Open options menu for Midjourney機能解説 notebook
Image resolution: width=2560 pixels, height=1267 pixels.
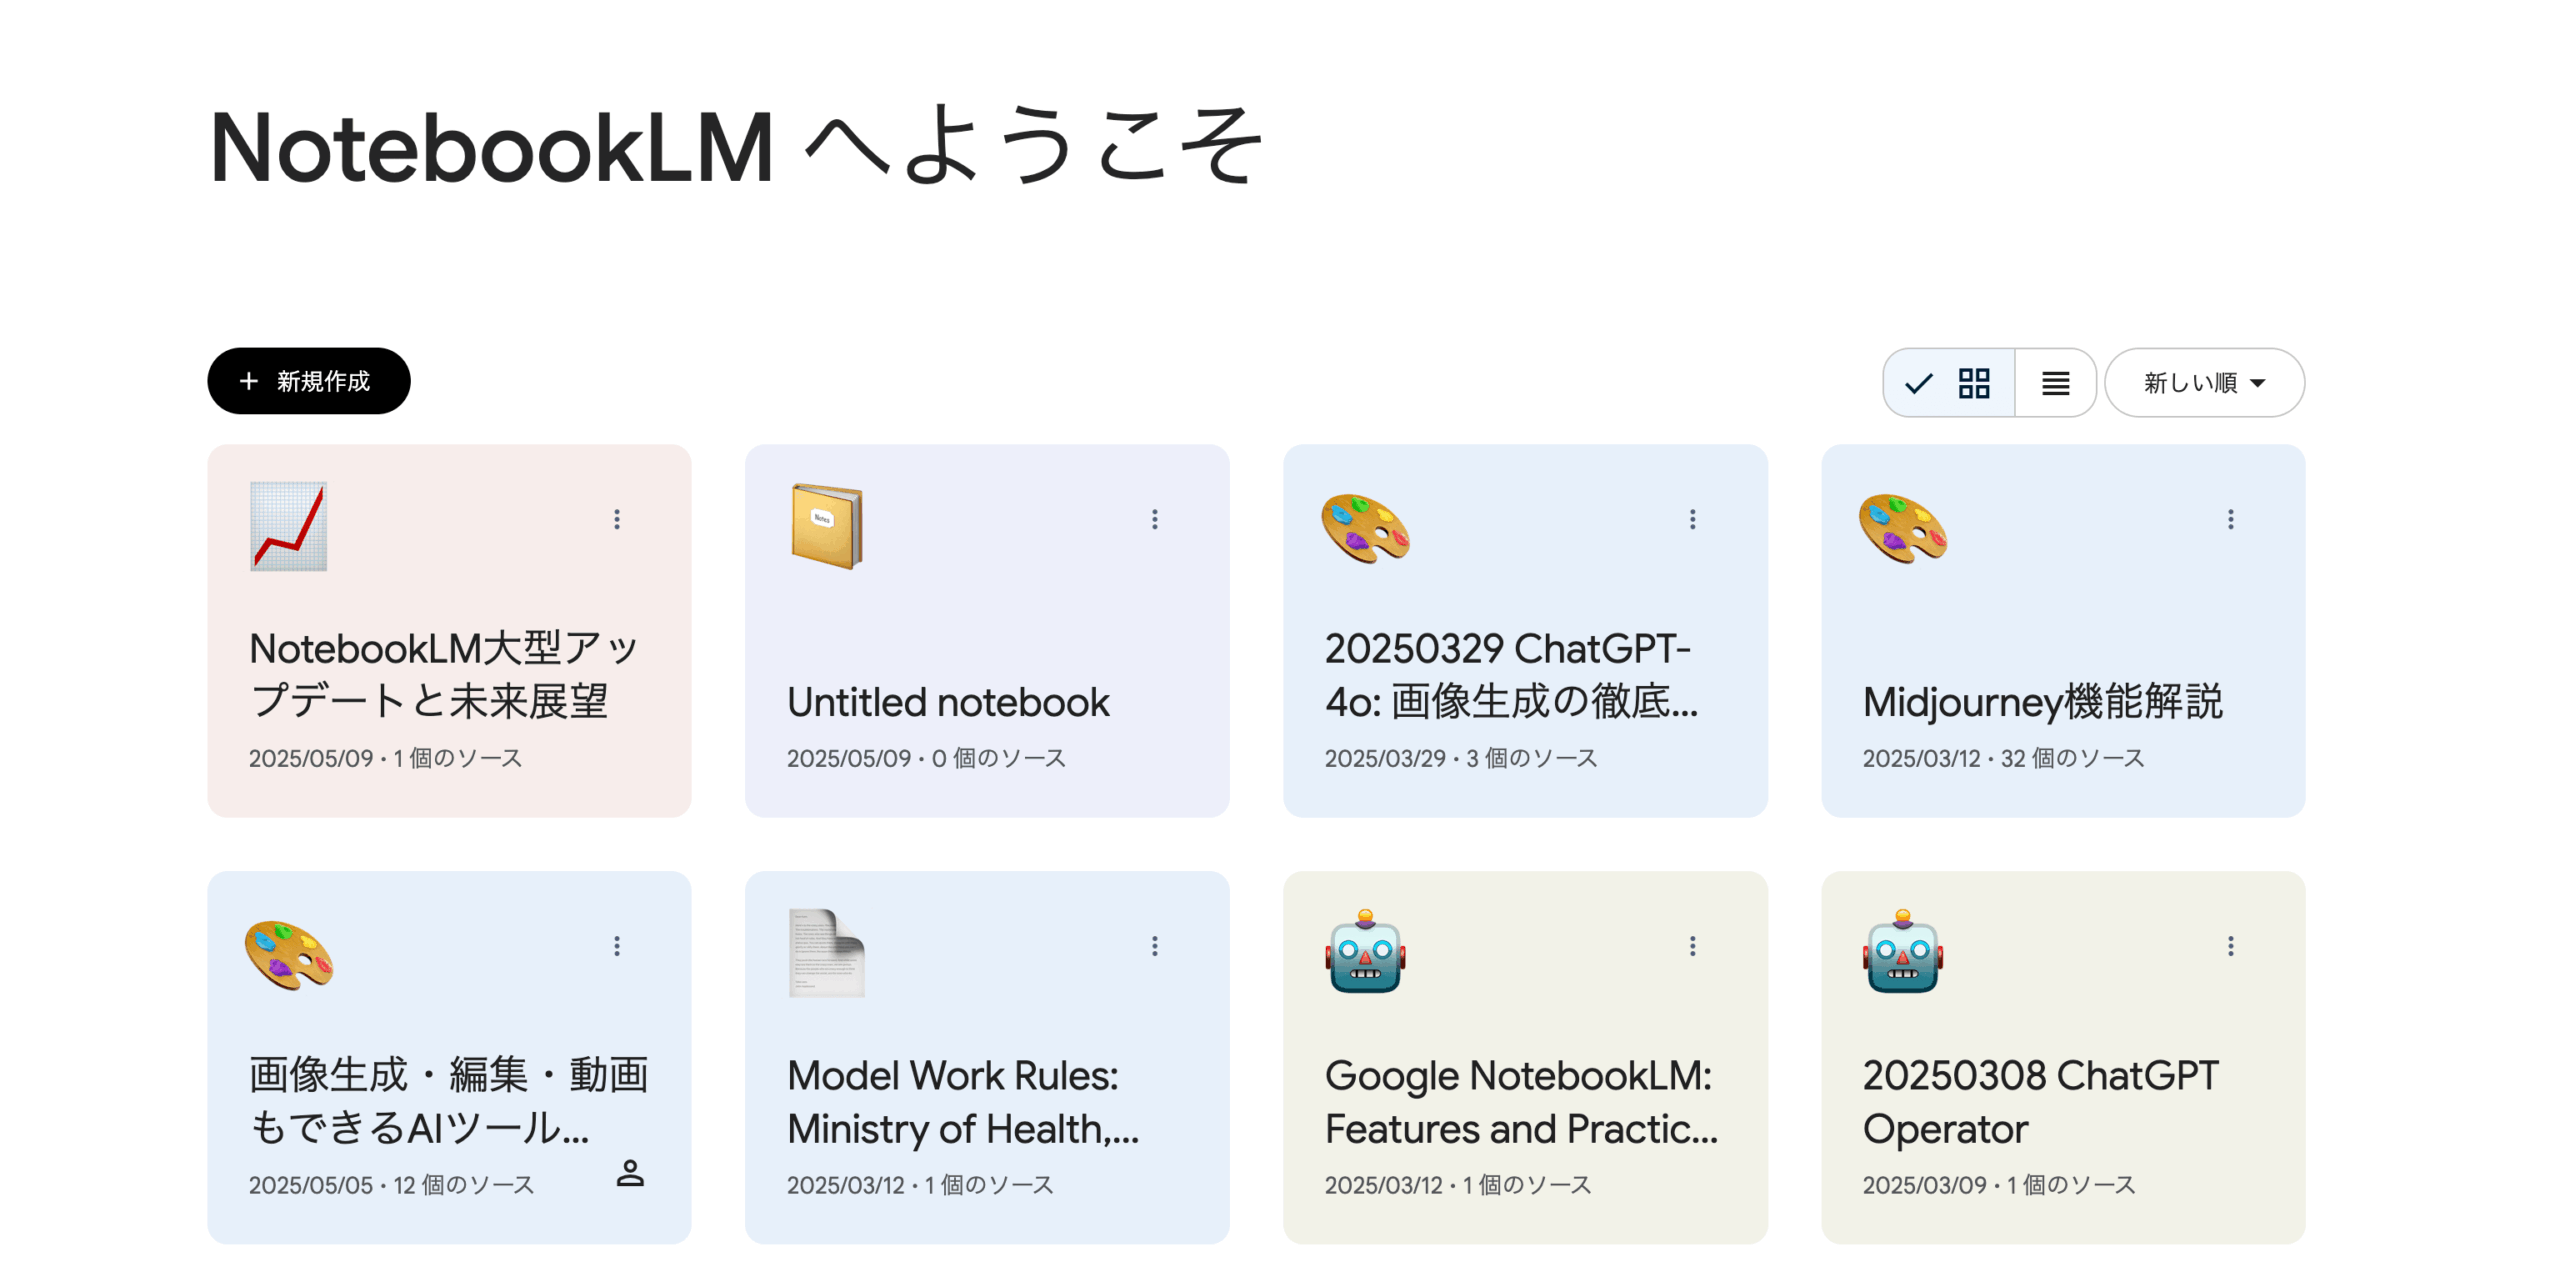click(2230, 519)
